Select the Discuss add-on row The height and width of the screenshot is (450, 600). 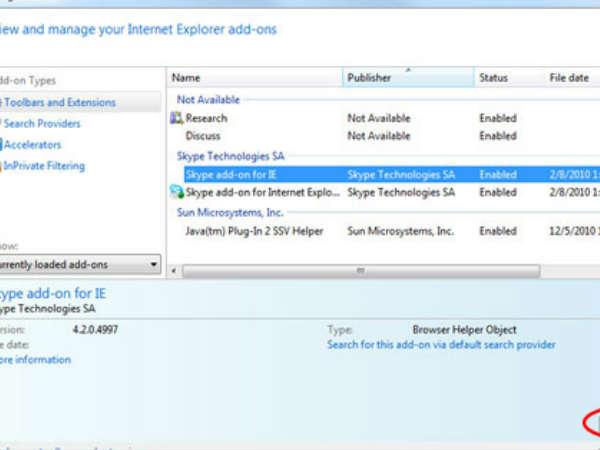tap(384, 136)
